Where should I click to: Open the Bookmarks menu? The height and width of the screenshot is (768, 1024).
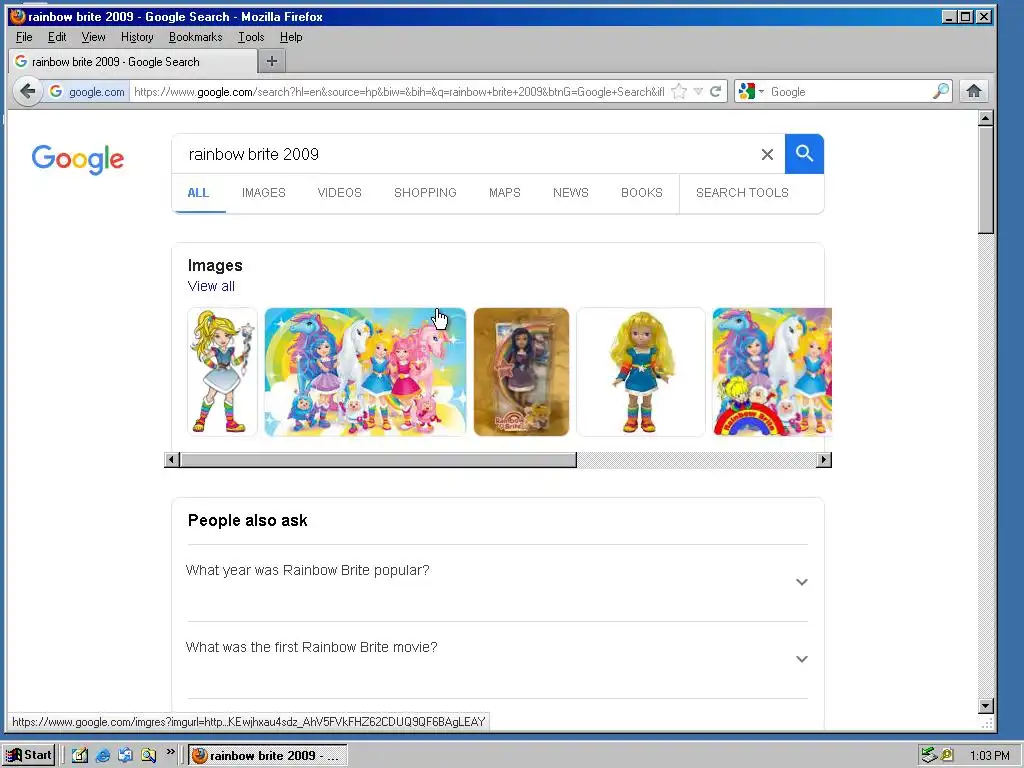195,37
